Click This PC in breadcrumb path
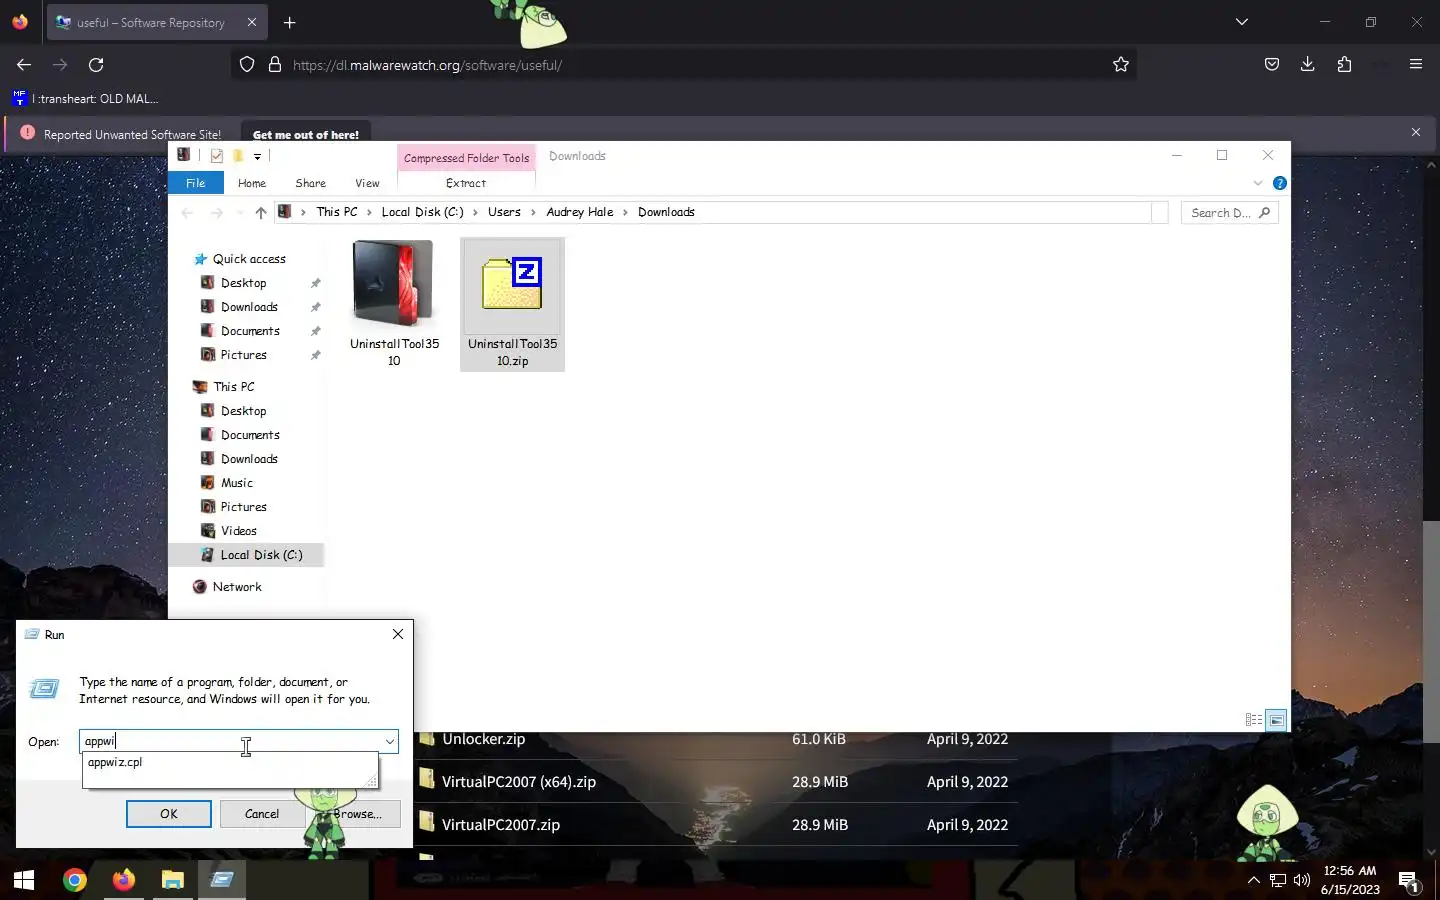The height and width of the screenshot is (900, 1440). (x=337, y=212)
